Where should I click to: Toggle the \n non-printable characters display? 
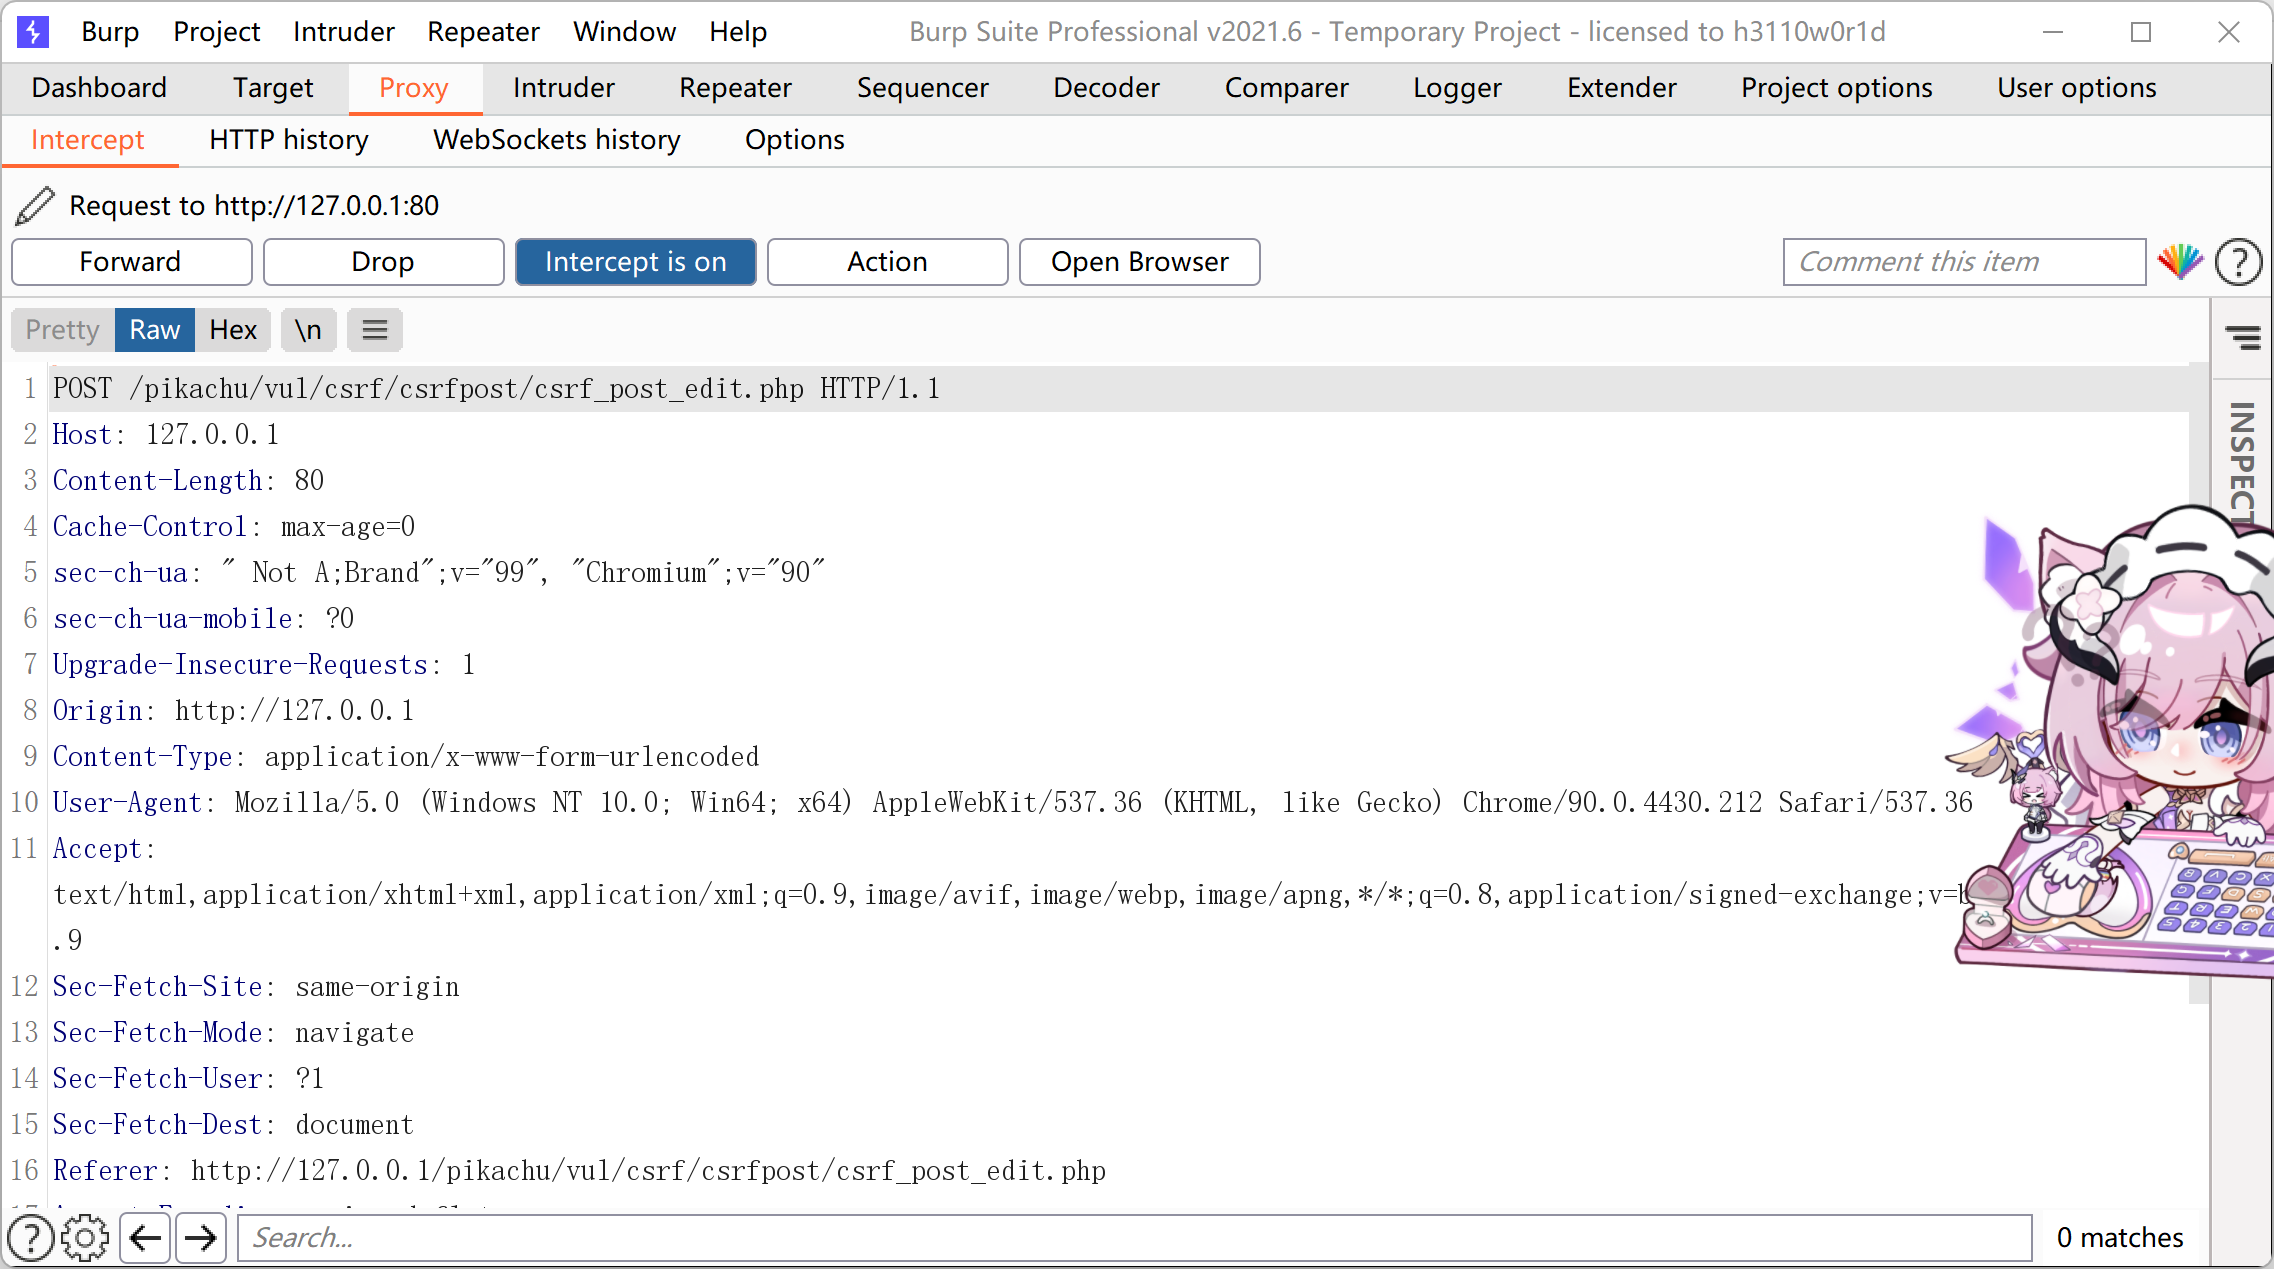coord(308,330)
